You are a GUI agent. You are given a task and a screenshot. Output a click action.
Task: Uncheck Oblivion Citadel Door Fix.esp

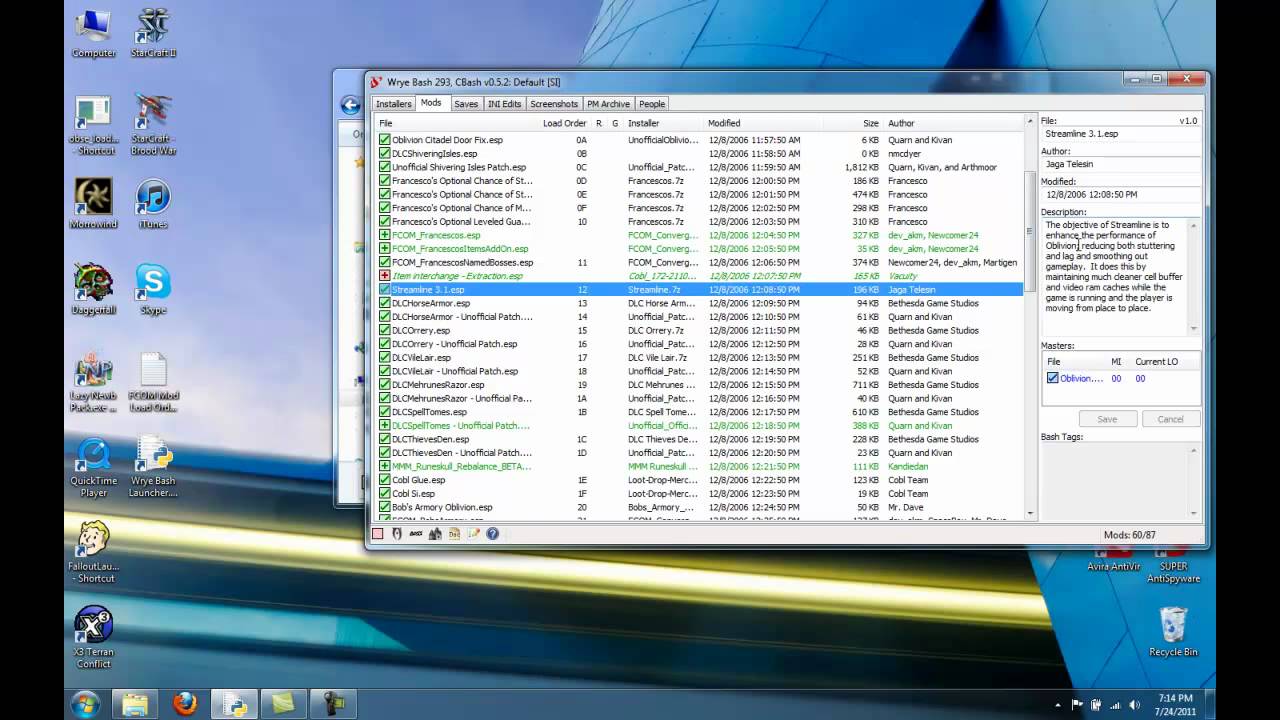click(385, 140)
